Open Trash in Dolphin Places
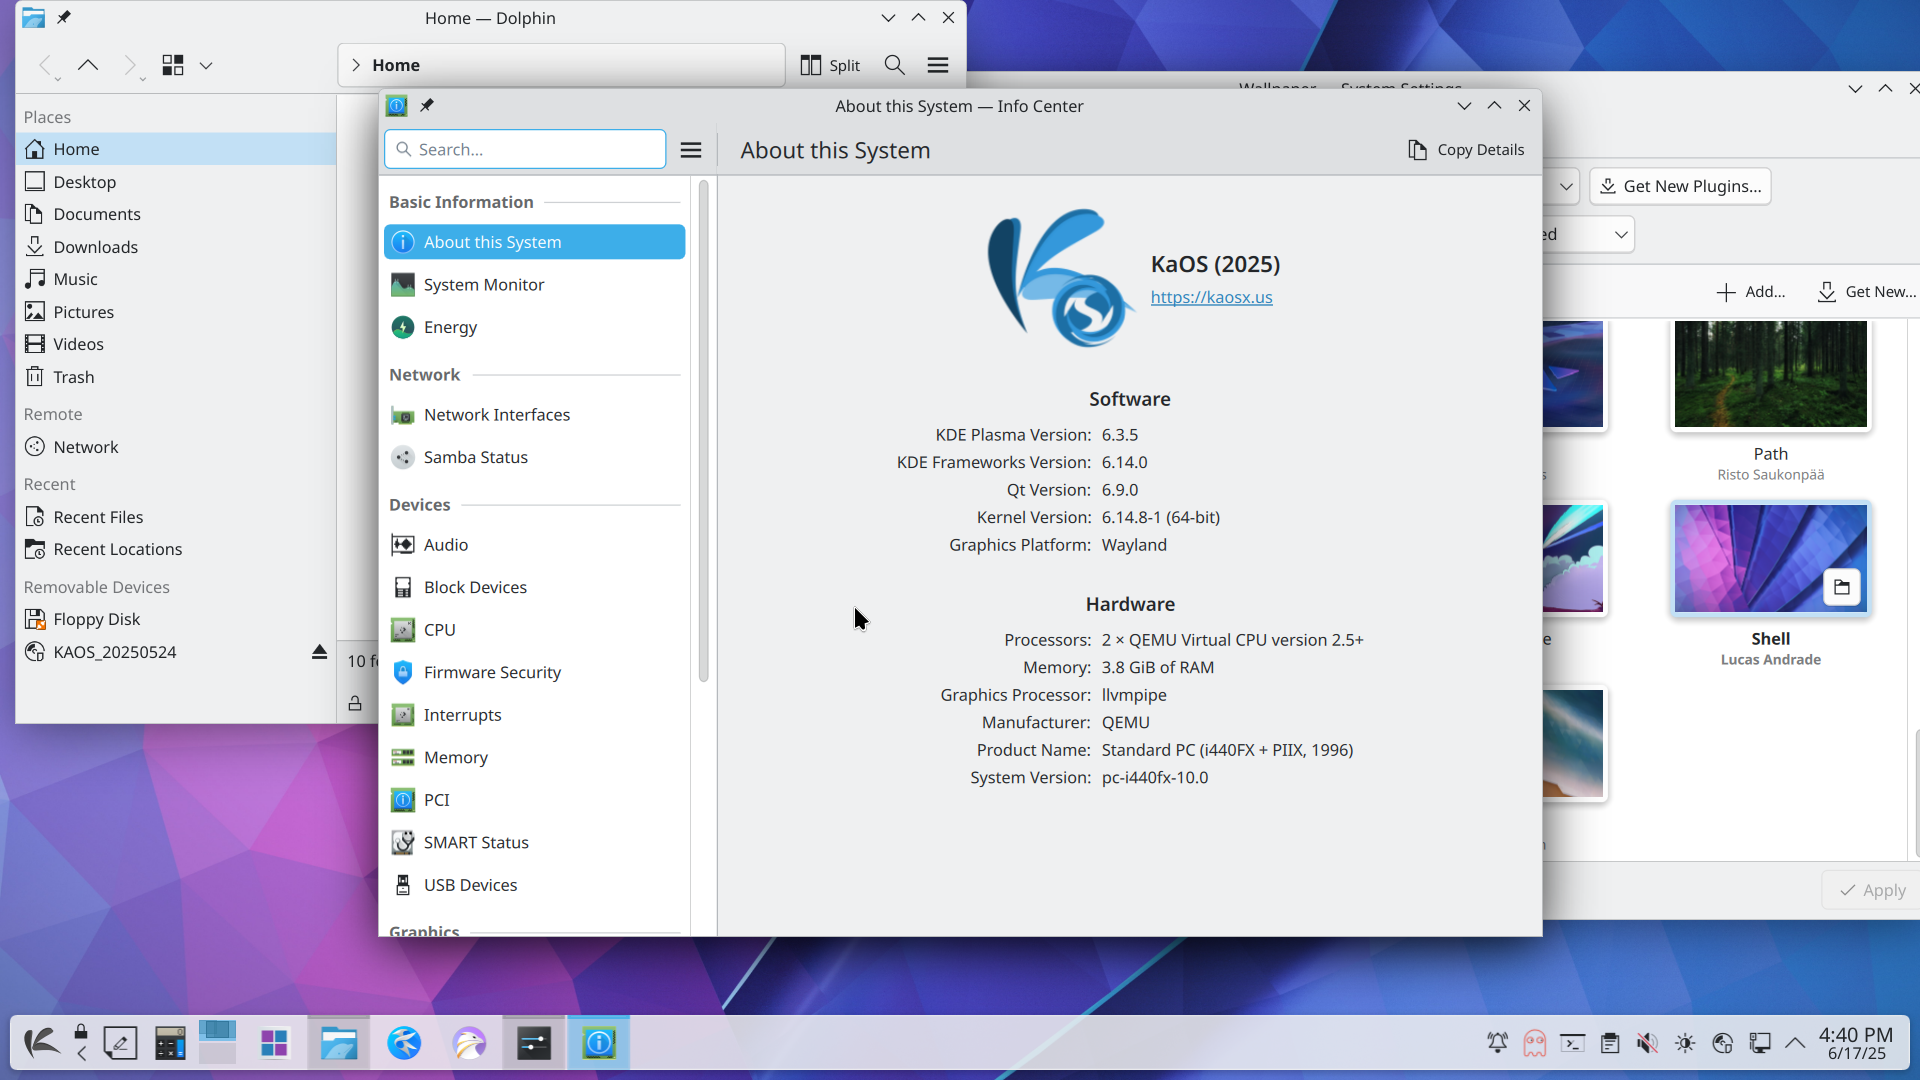 176,377
